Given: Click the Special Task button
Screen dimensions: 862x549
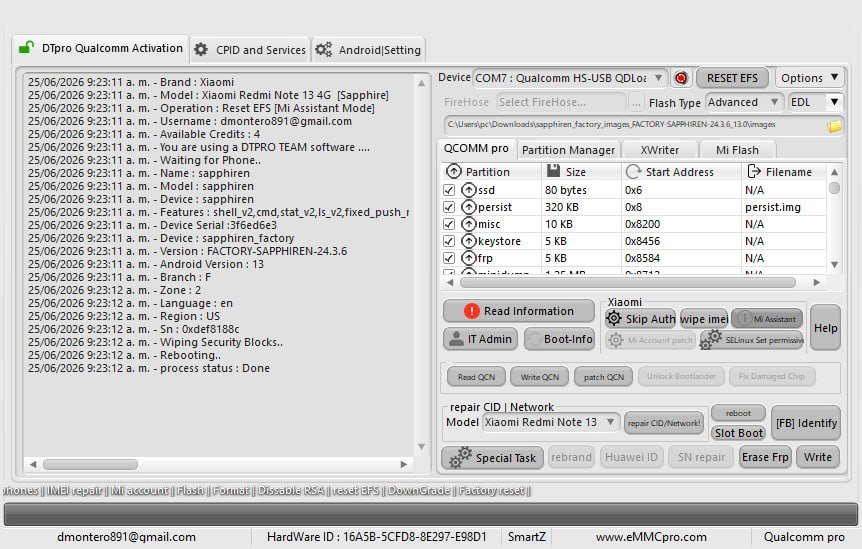Looking at the screenshot, I should pyautogui.click(x=493, y=457).
